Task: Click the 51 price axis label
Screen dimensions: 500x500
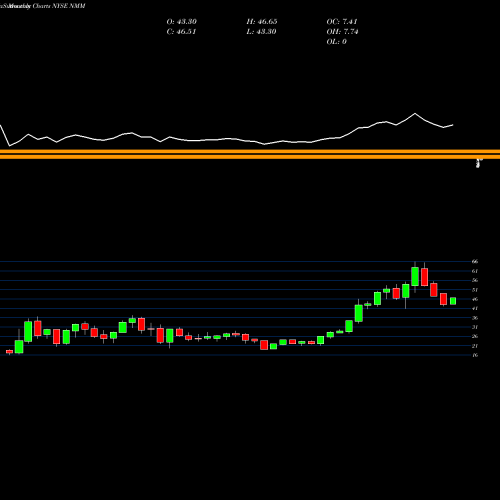Action: pos(475,290)
